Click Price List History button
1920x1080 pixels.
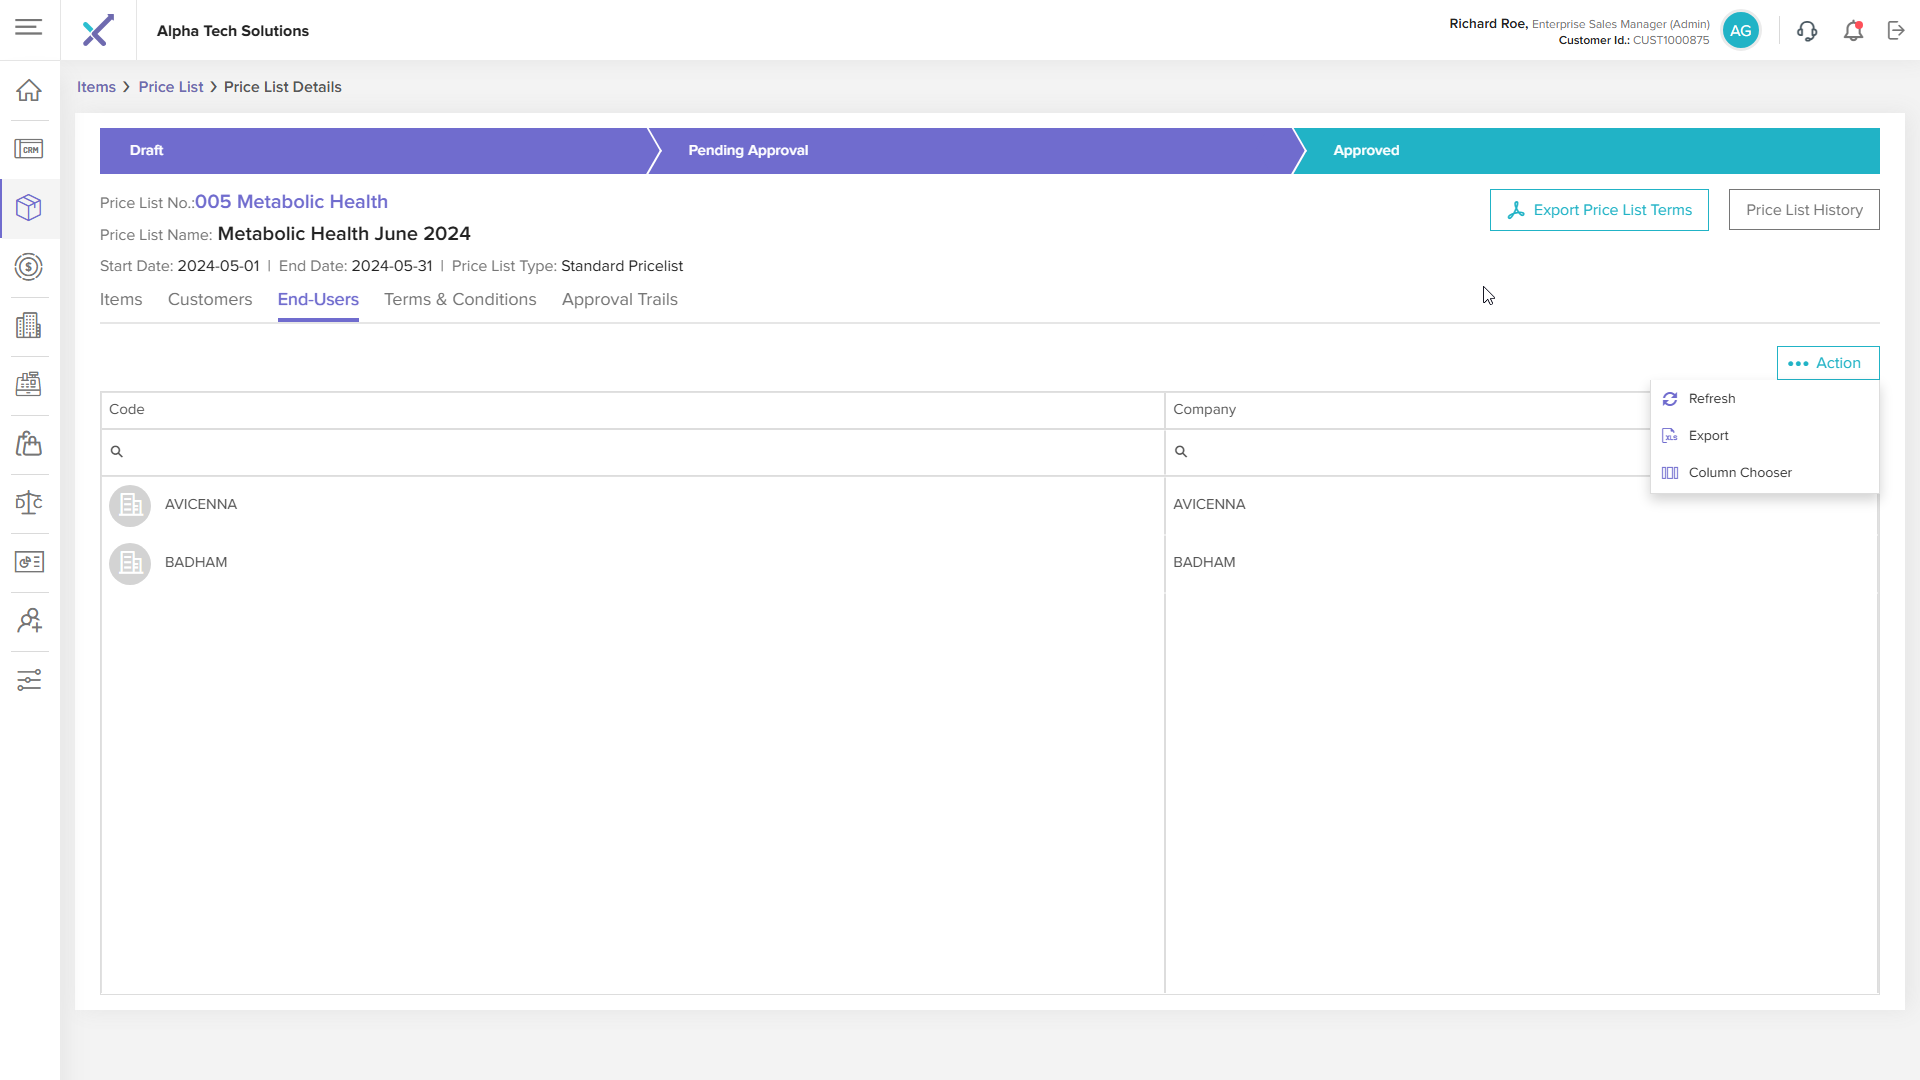tap(1803, 210)
